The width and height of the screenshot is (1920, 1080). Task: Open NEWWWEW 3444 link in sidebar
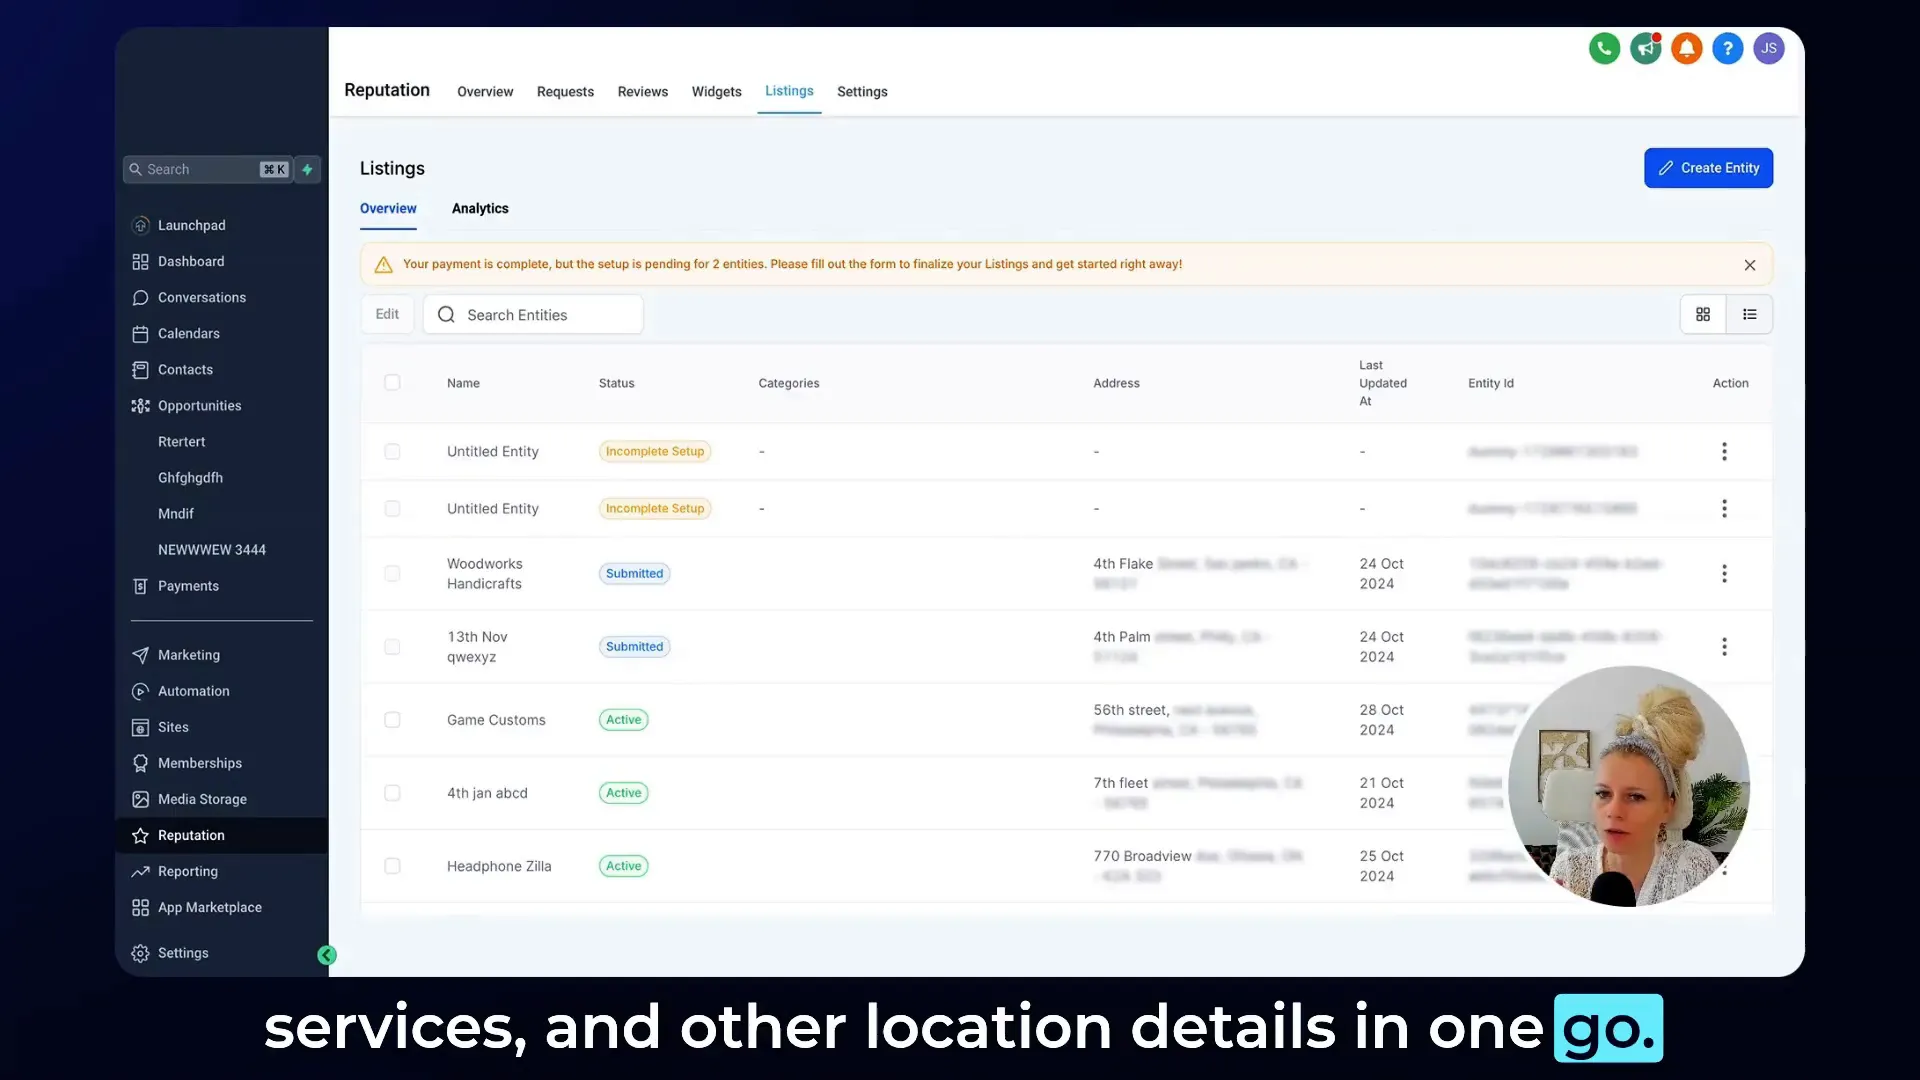pos(212,549)
